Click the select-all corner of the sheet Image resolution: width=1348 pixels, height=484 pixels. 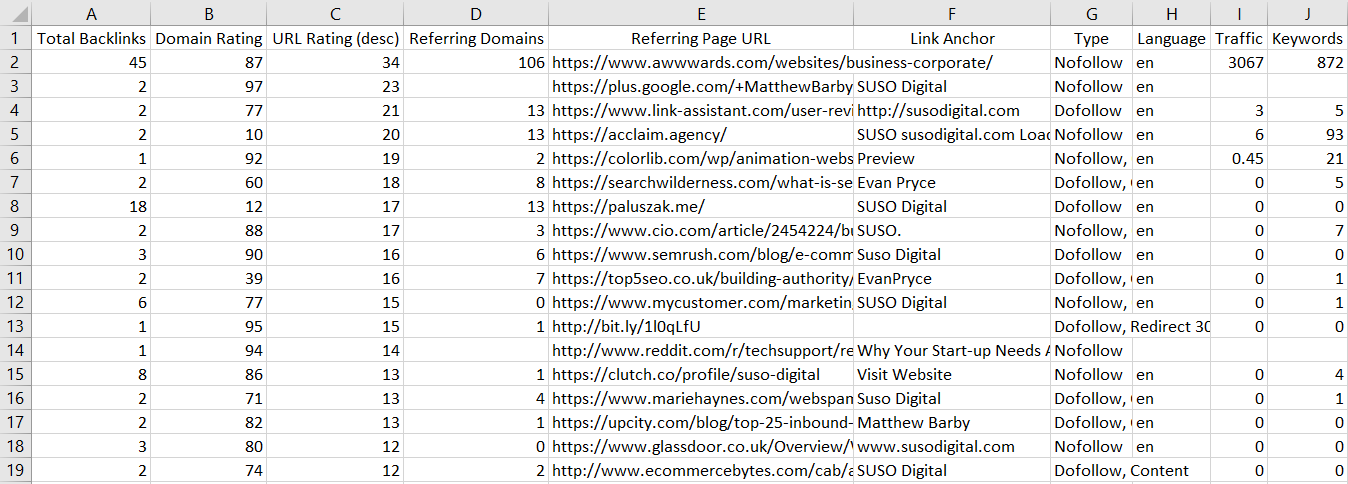15,13
